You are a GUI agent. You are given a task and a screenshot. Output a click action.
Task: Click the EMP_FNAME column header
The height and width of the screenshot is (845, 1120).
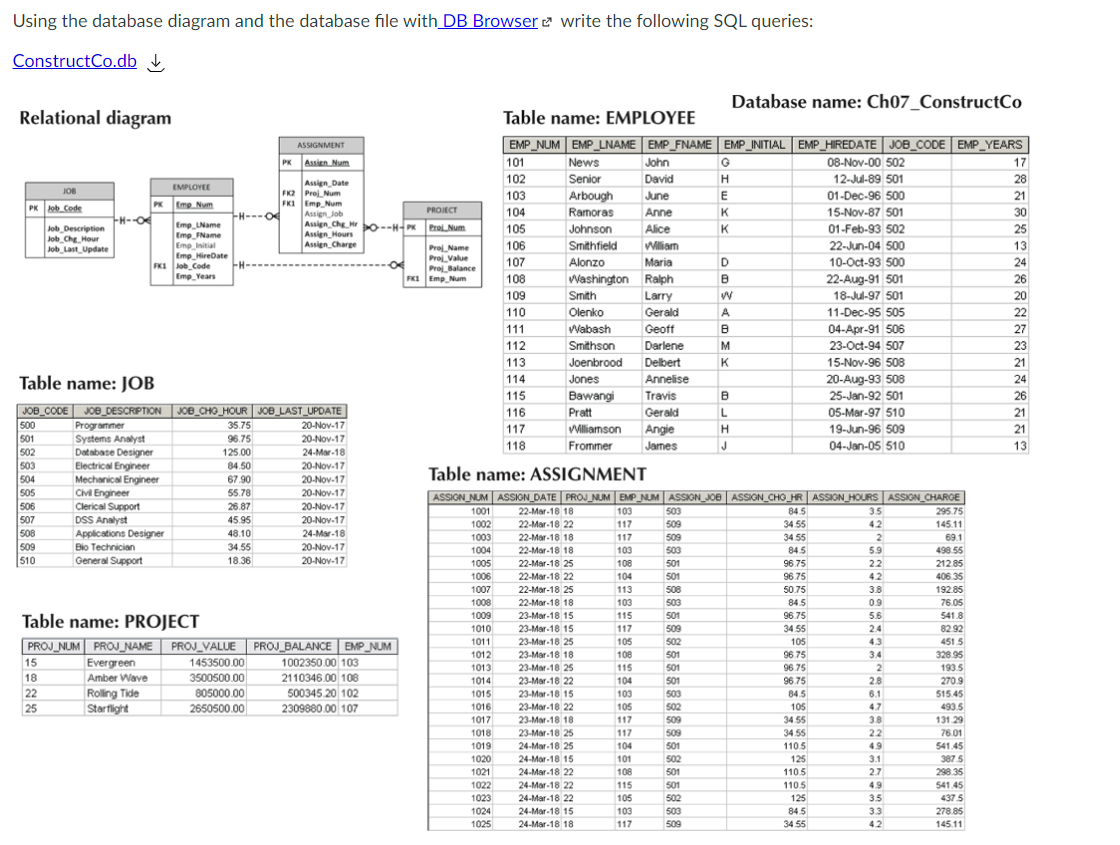679,145
